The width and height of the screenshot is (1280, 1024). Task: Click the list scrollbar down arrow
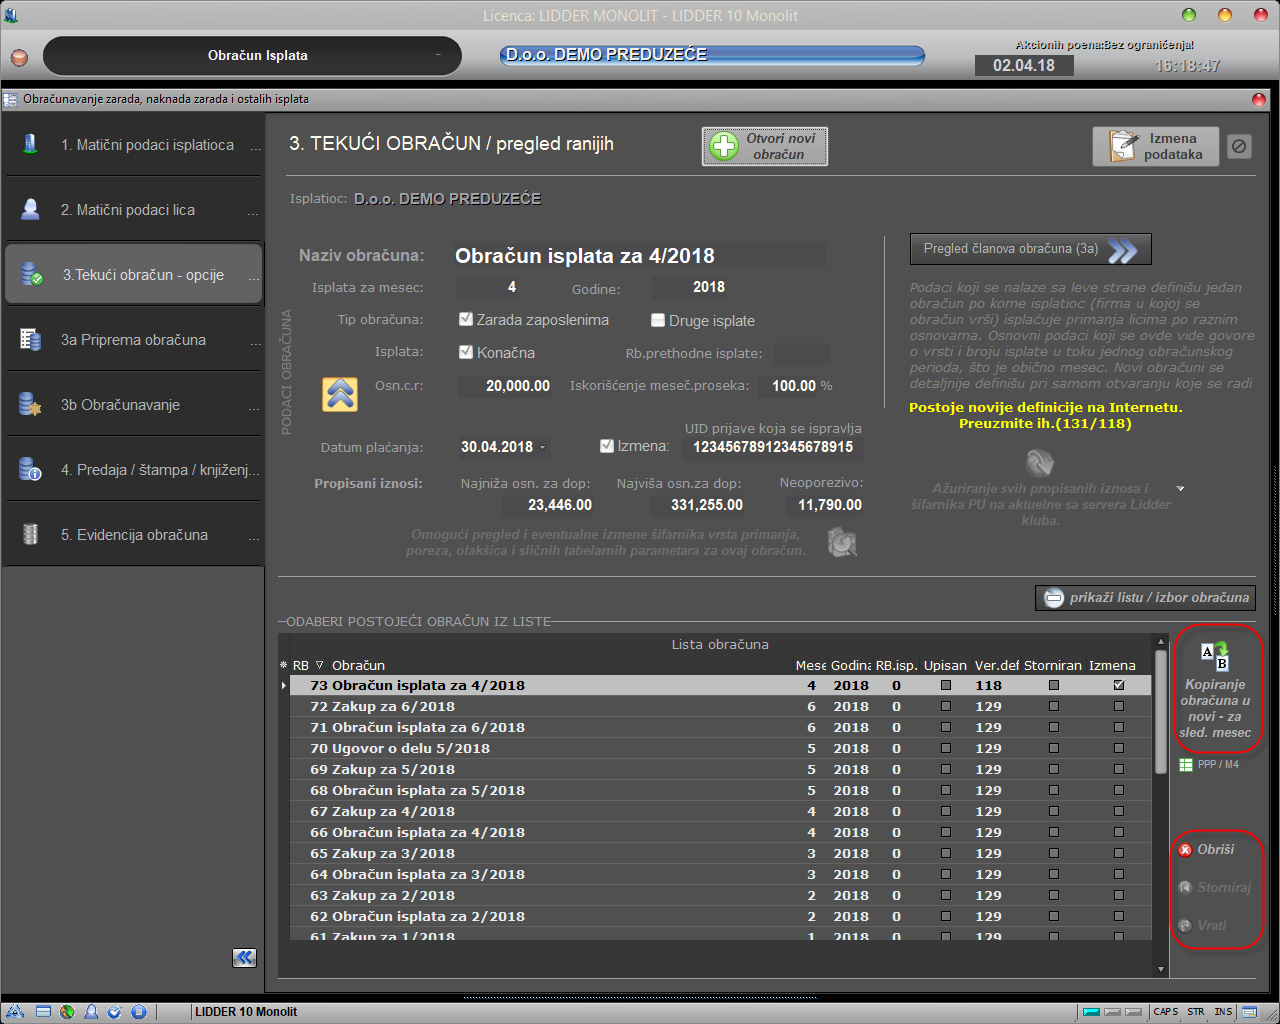[x=1160, y=969]
